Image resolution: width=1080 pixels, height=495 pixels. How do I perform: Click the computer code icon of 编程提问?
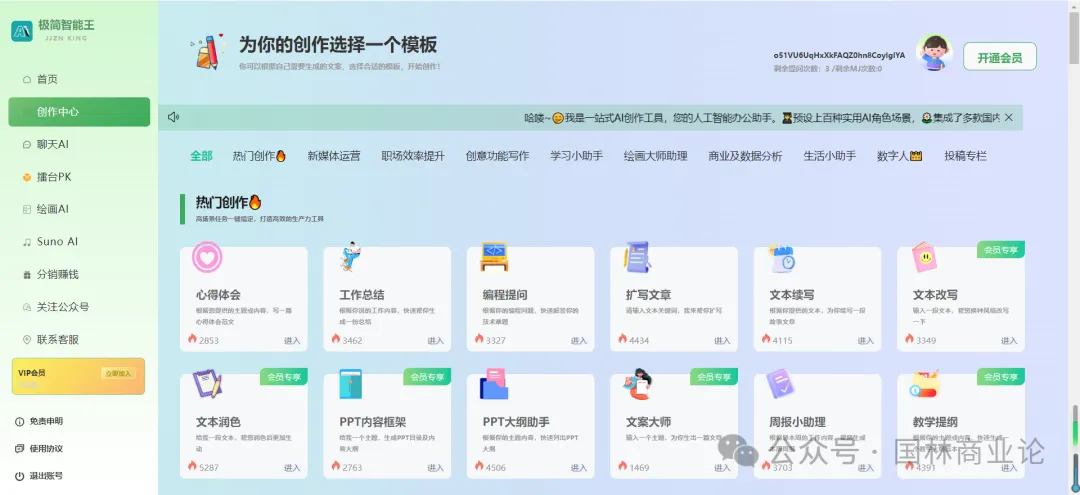(x=494, y=257)
